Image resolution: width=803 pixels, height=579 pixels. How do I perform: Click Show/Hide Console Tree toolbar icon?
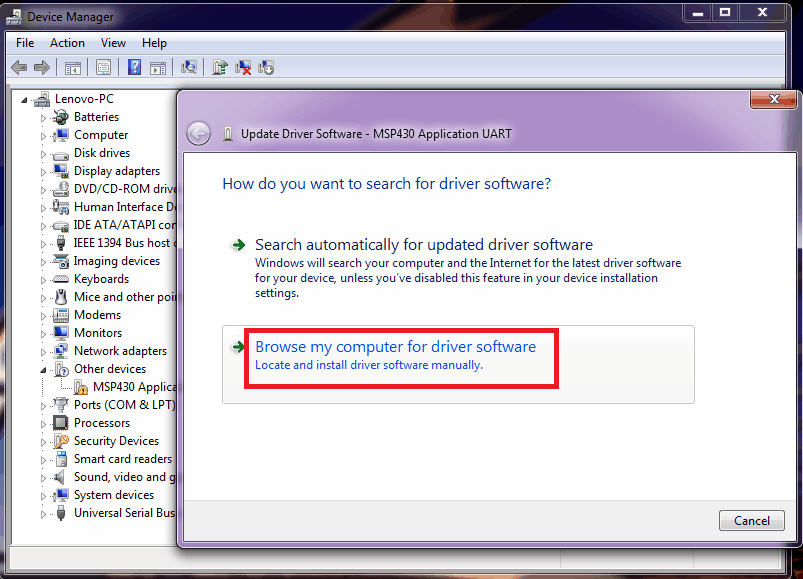(x=72, y=68)
